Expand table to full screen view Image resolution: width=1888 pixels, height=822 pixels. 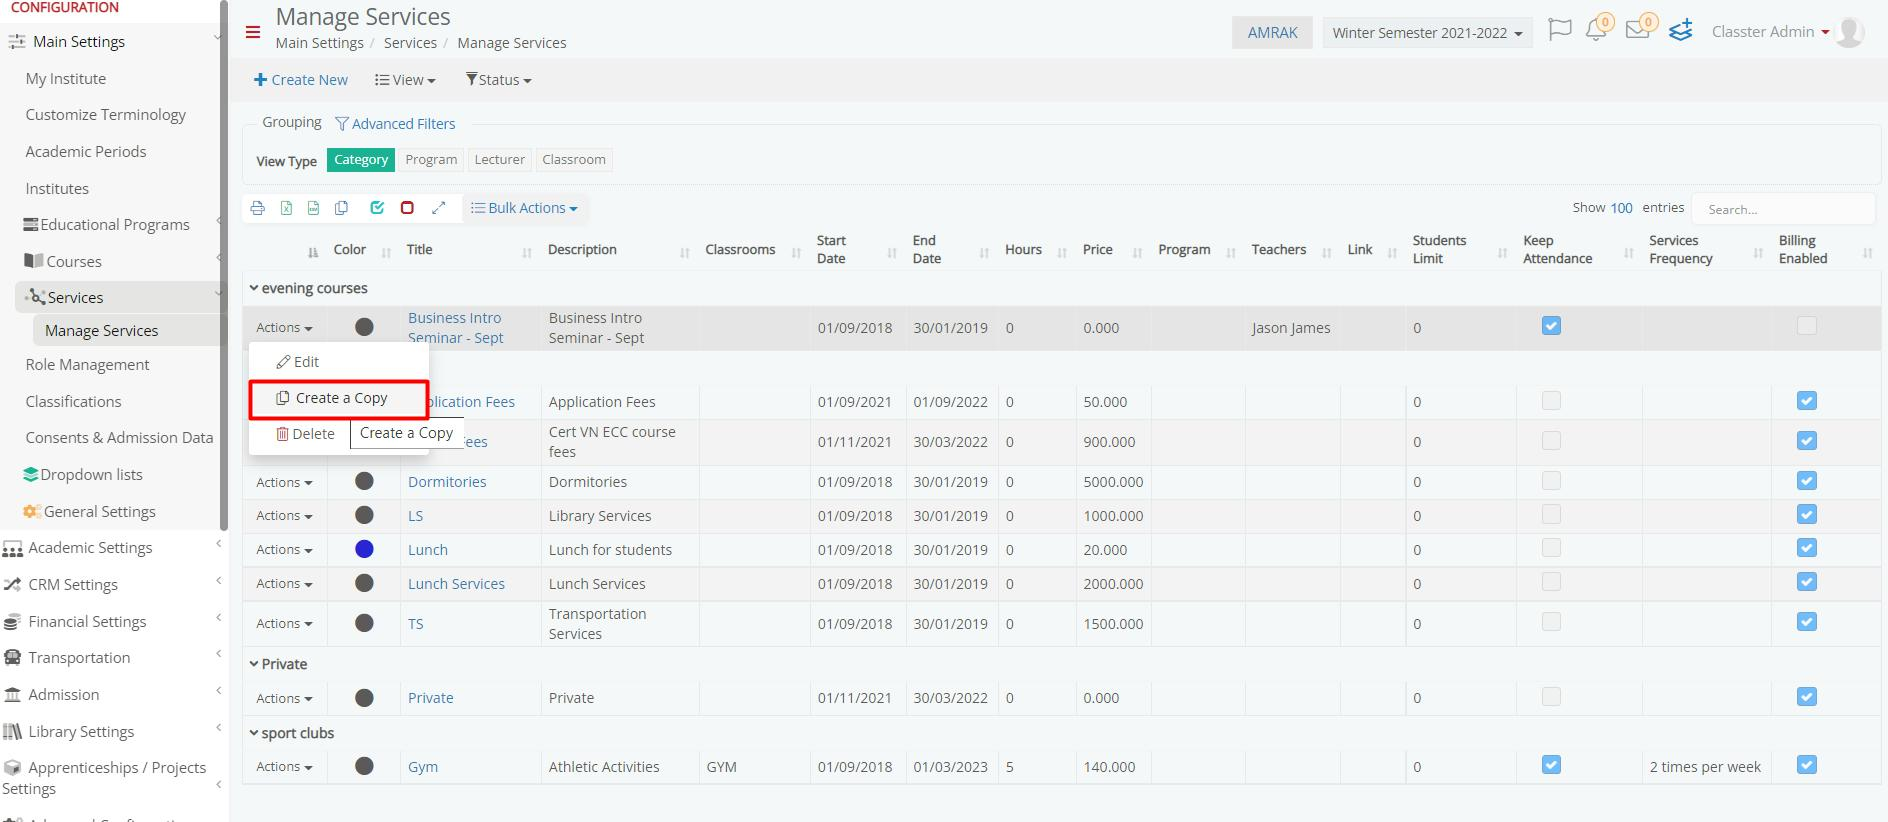tap(438, 208)
